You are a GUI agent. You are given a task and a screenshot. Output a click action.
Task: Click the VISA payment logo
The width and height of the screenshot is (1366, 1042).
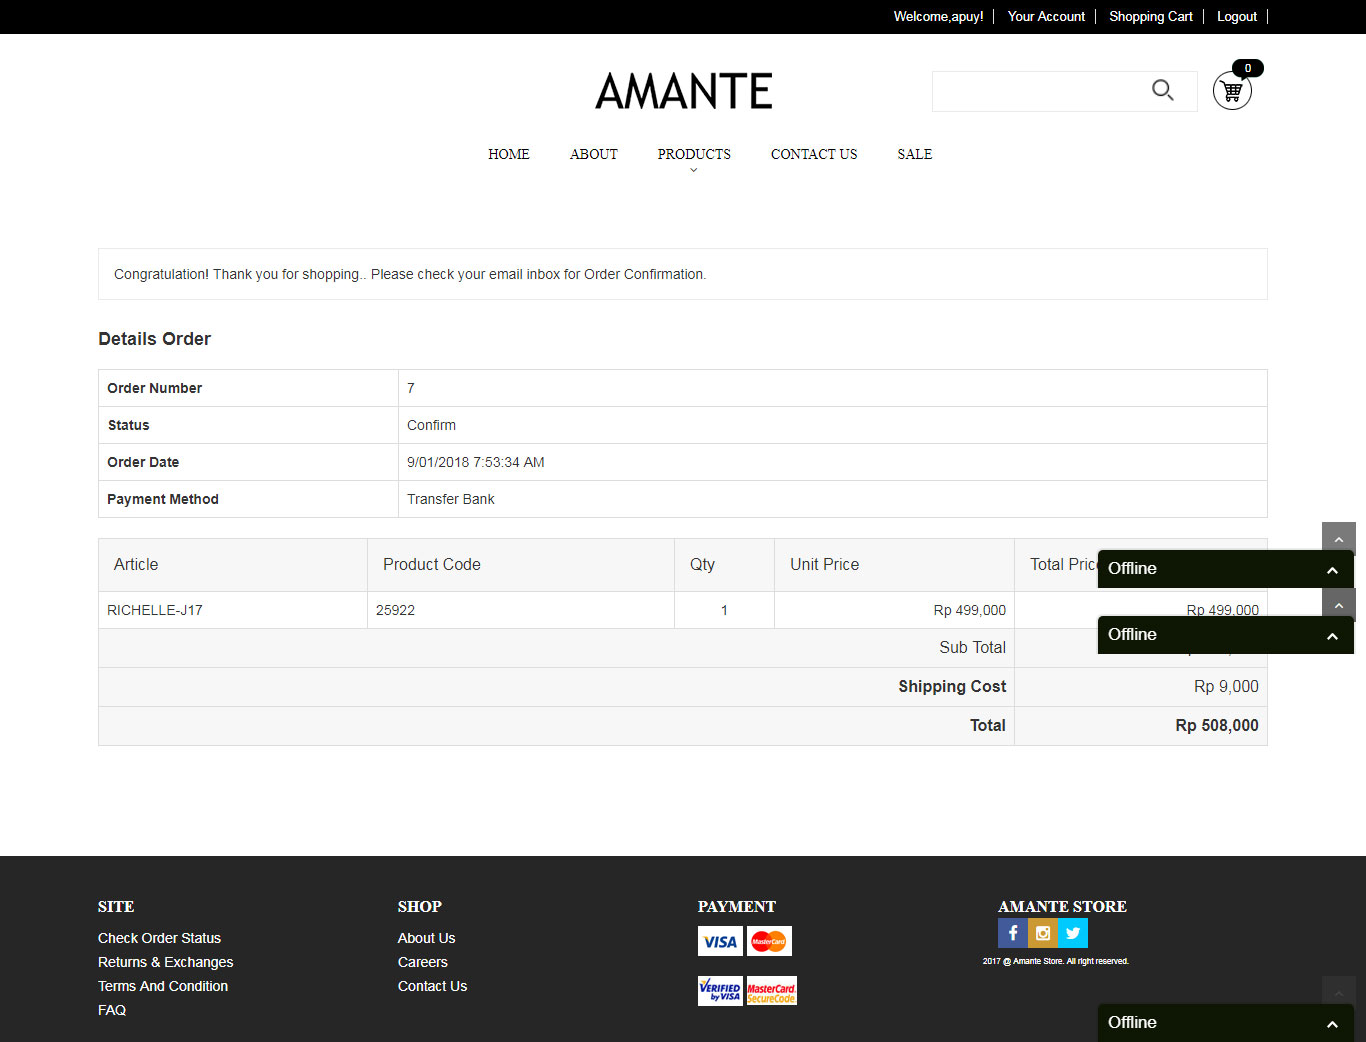(720, 941)
